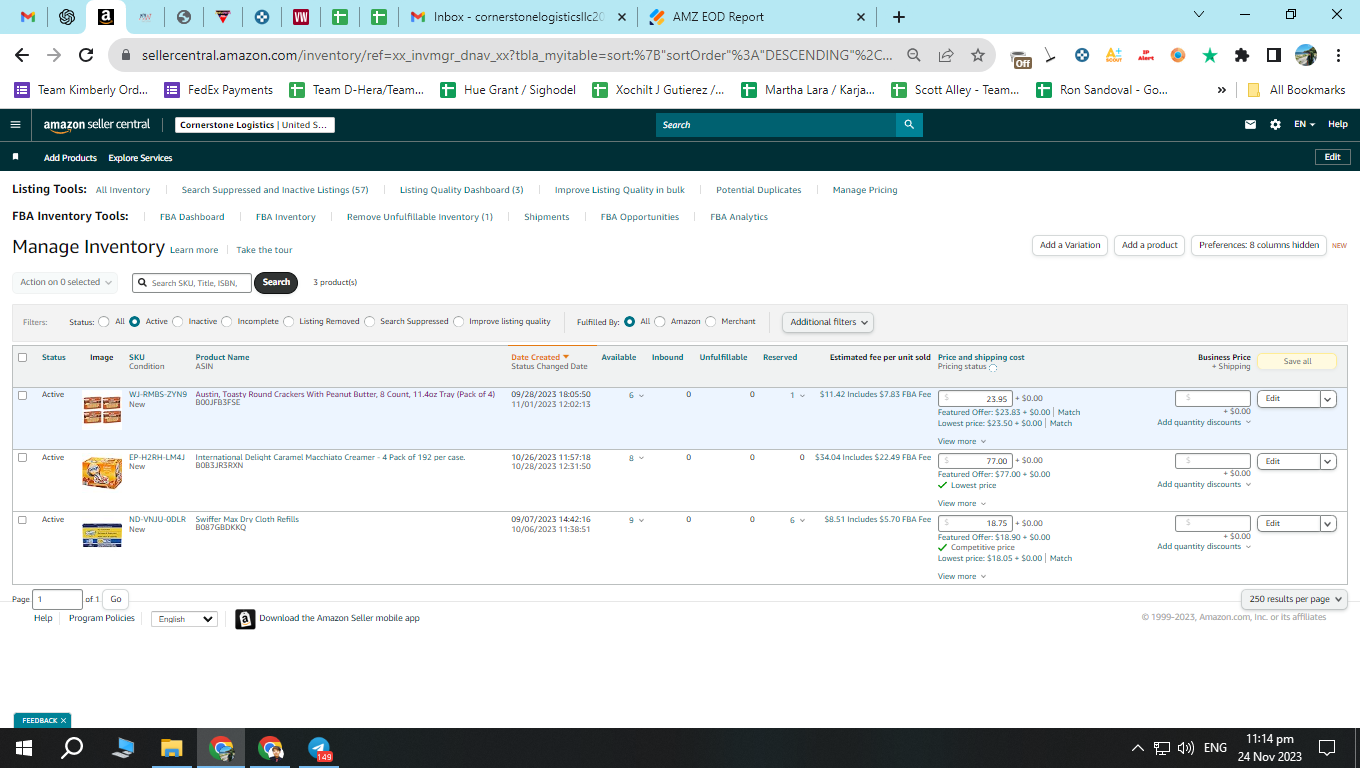
Task: Click the inventory Search button
Action: pyautogui.click(x=276, y=283)
